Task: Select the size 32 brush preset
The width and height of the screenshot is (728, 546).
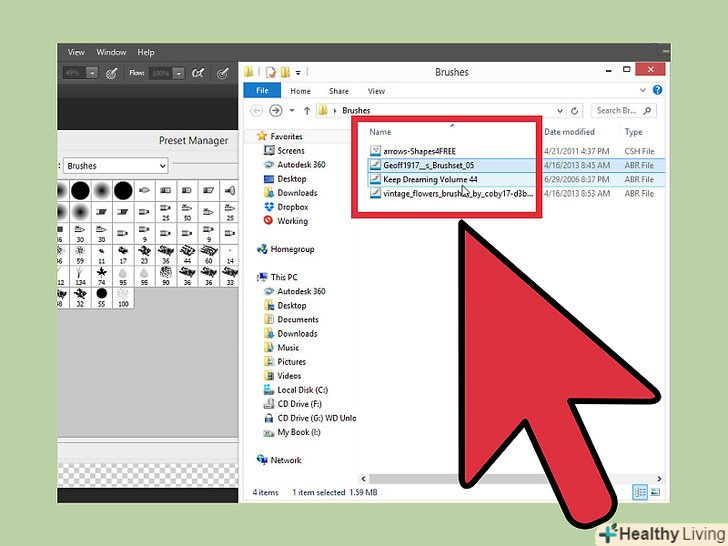Action: tap(80, 298)
